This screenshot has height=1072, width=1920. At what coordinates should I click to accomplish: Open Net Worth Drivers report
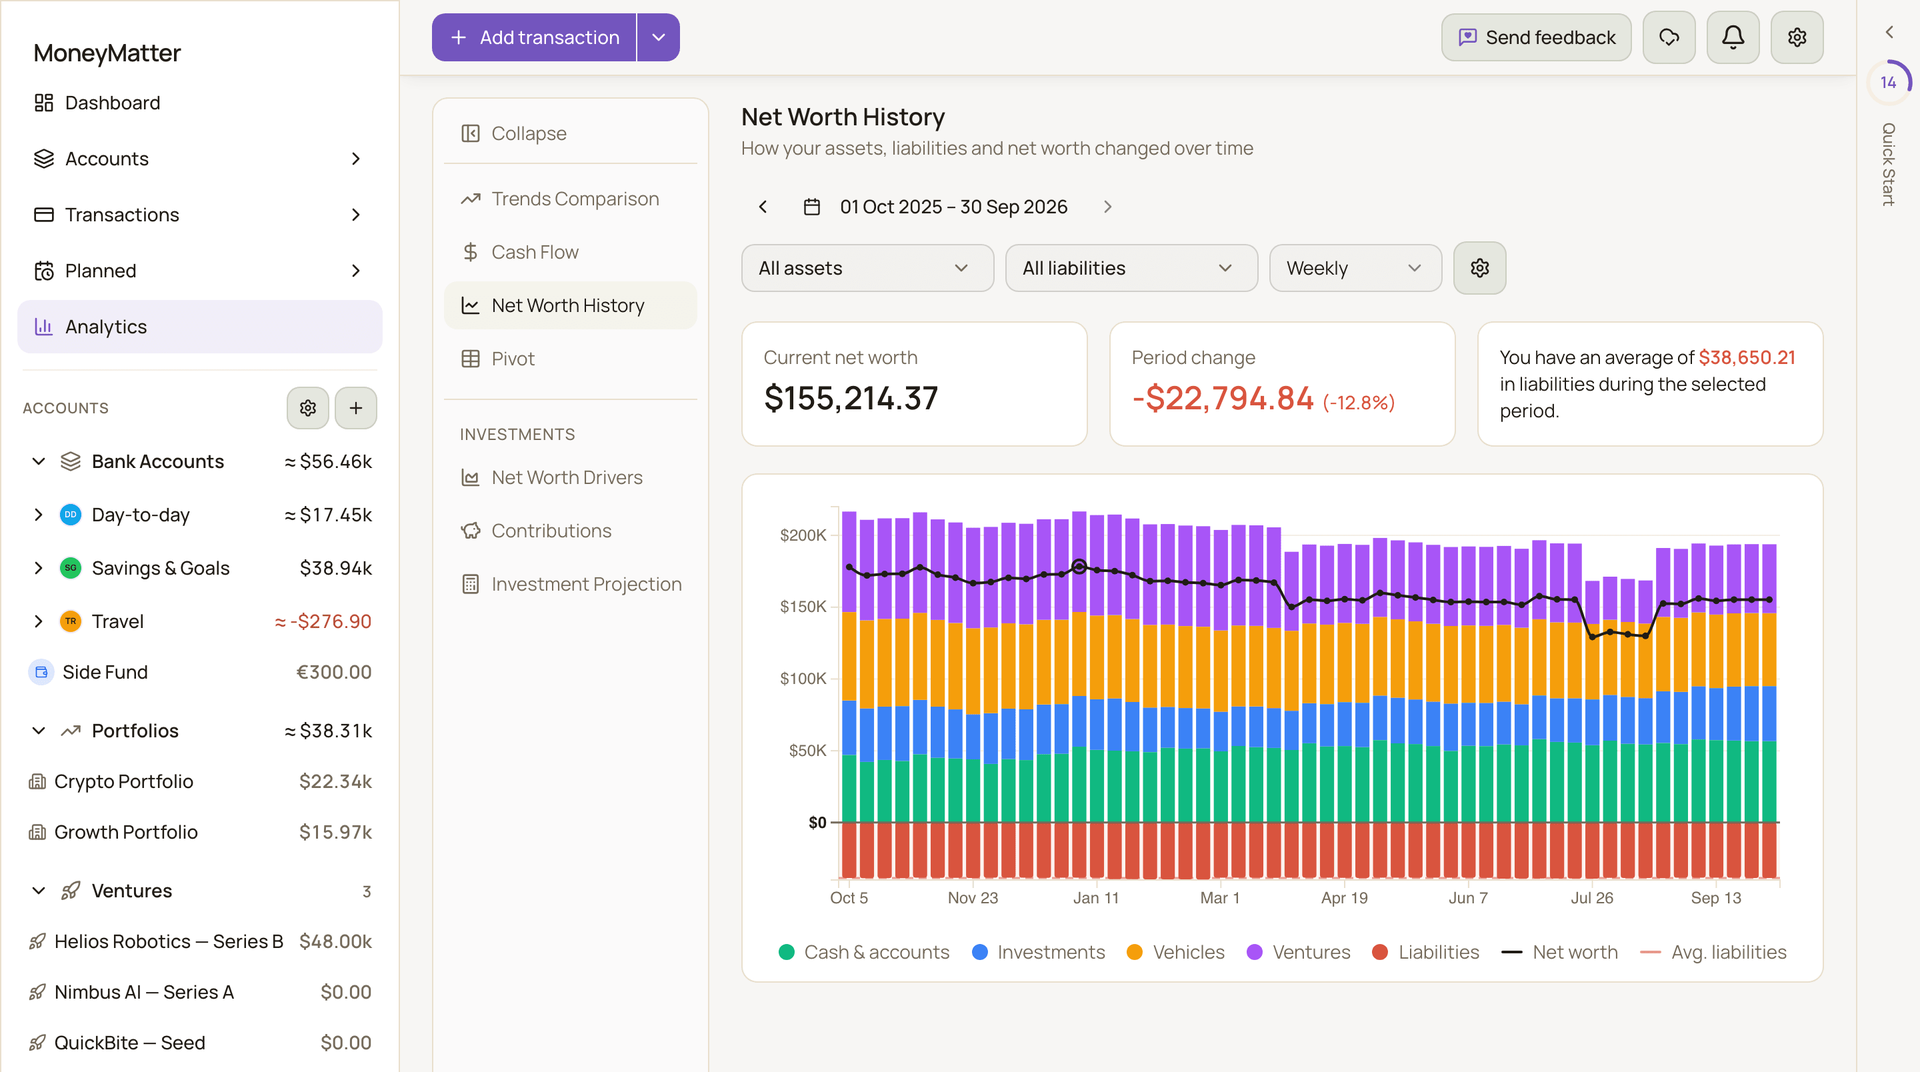click(570, 478)
